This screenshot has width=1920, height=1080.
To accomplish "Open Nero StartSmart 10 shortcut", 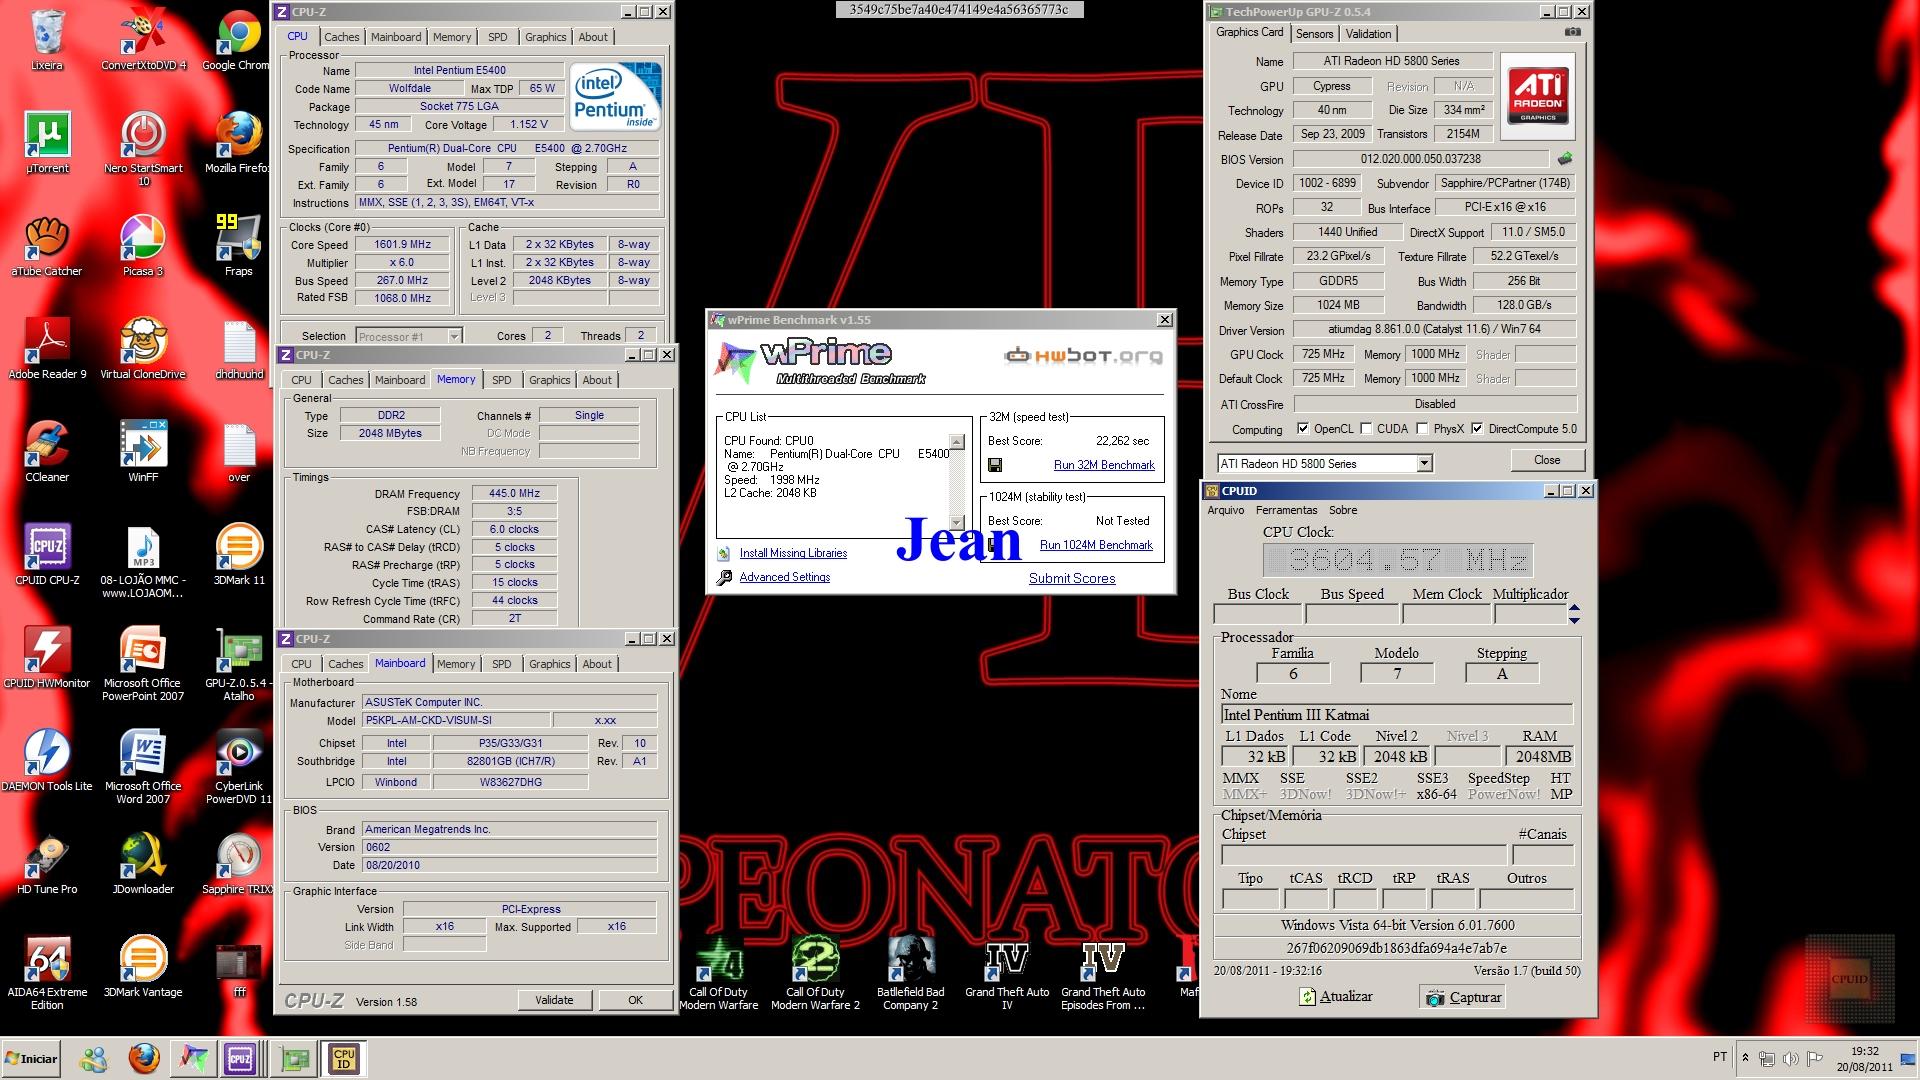I will pyautogui.click(x=143, y=149).
